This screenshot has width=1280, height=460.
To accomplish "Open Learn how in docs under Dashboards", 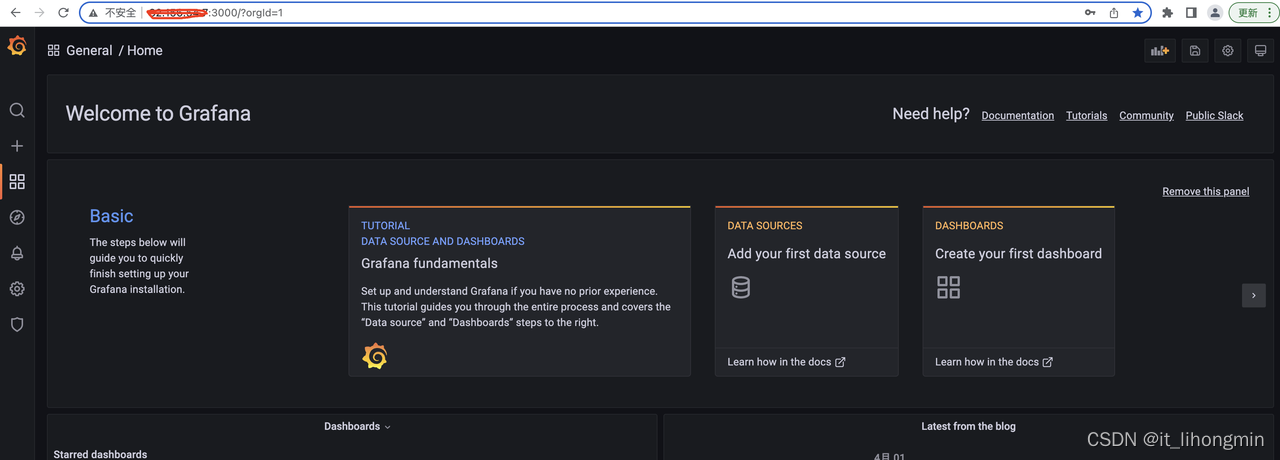I will click(x=994, y=362).
